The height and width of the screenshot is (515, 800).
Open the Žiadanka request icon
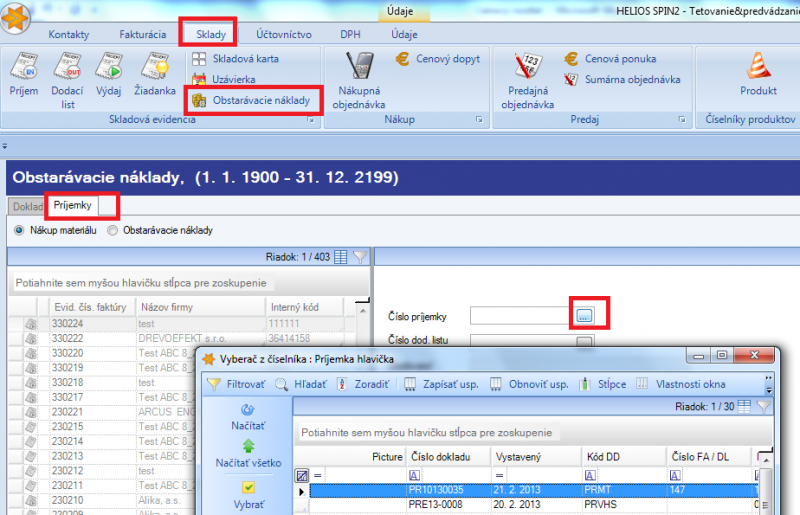pos(155,74)
